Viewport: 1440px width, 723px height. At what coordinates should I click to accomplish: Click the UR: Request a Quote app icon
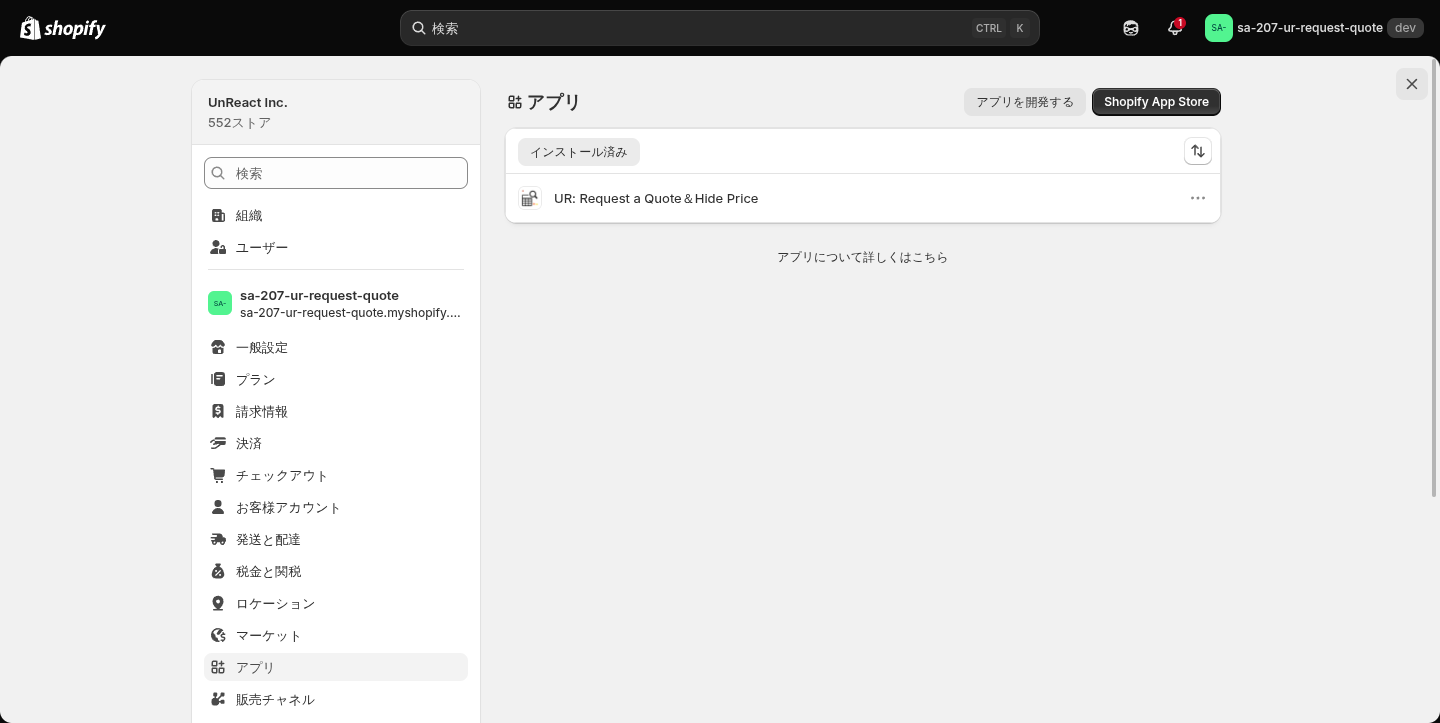(530, 198)
